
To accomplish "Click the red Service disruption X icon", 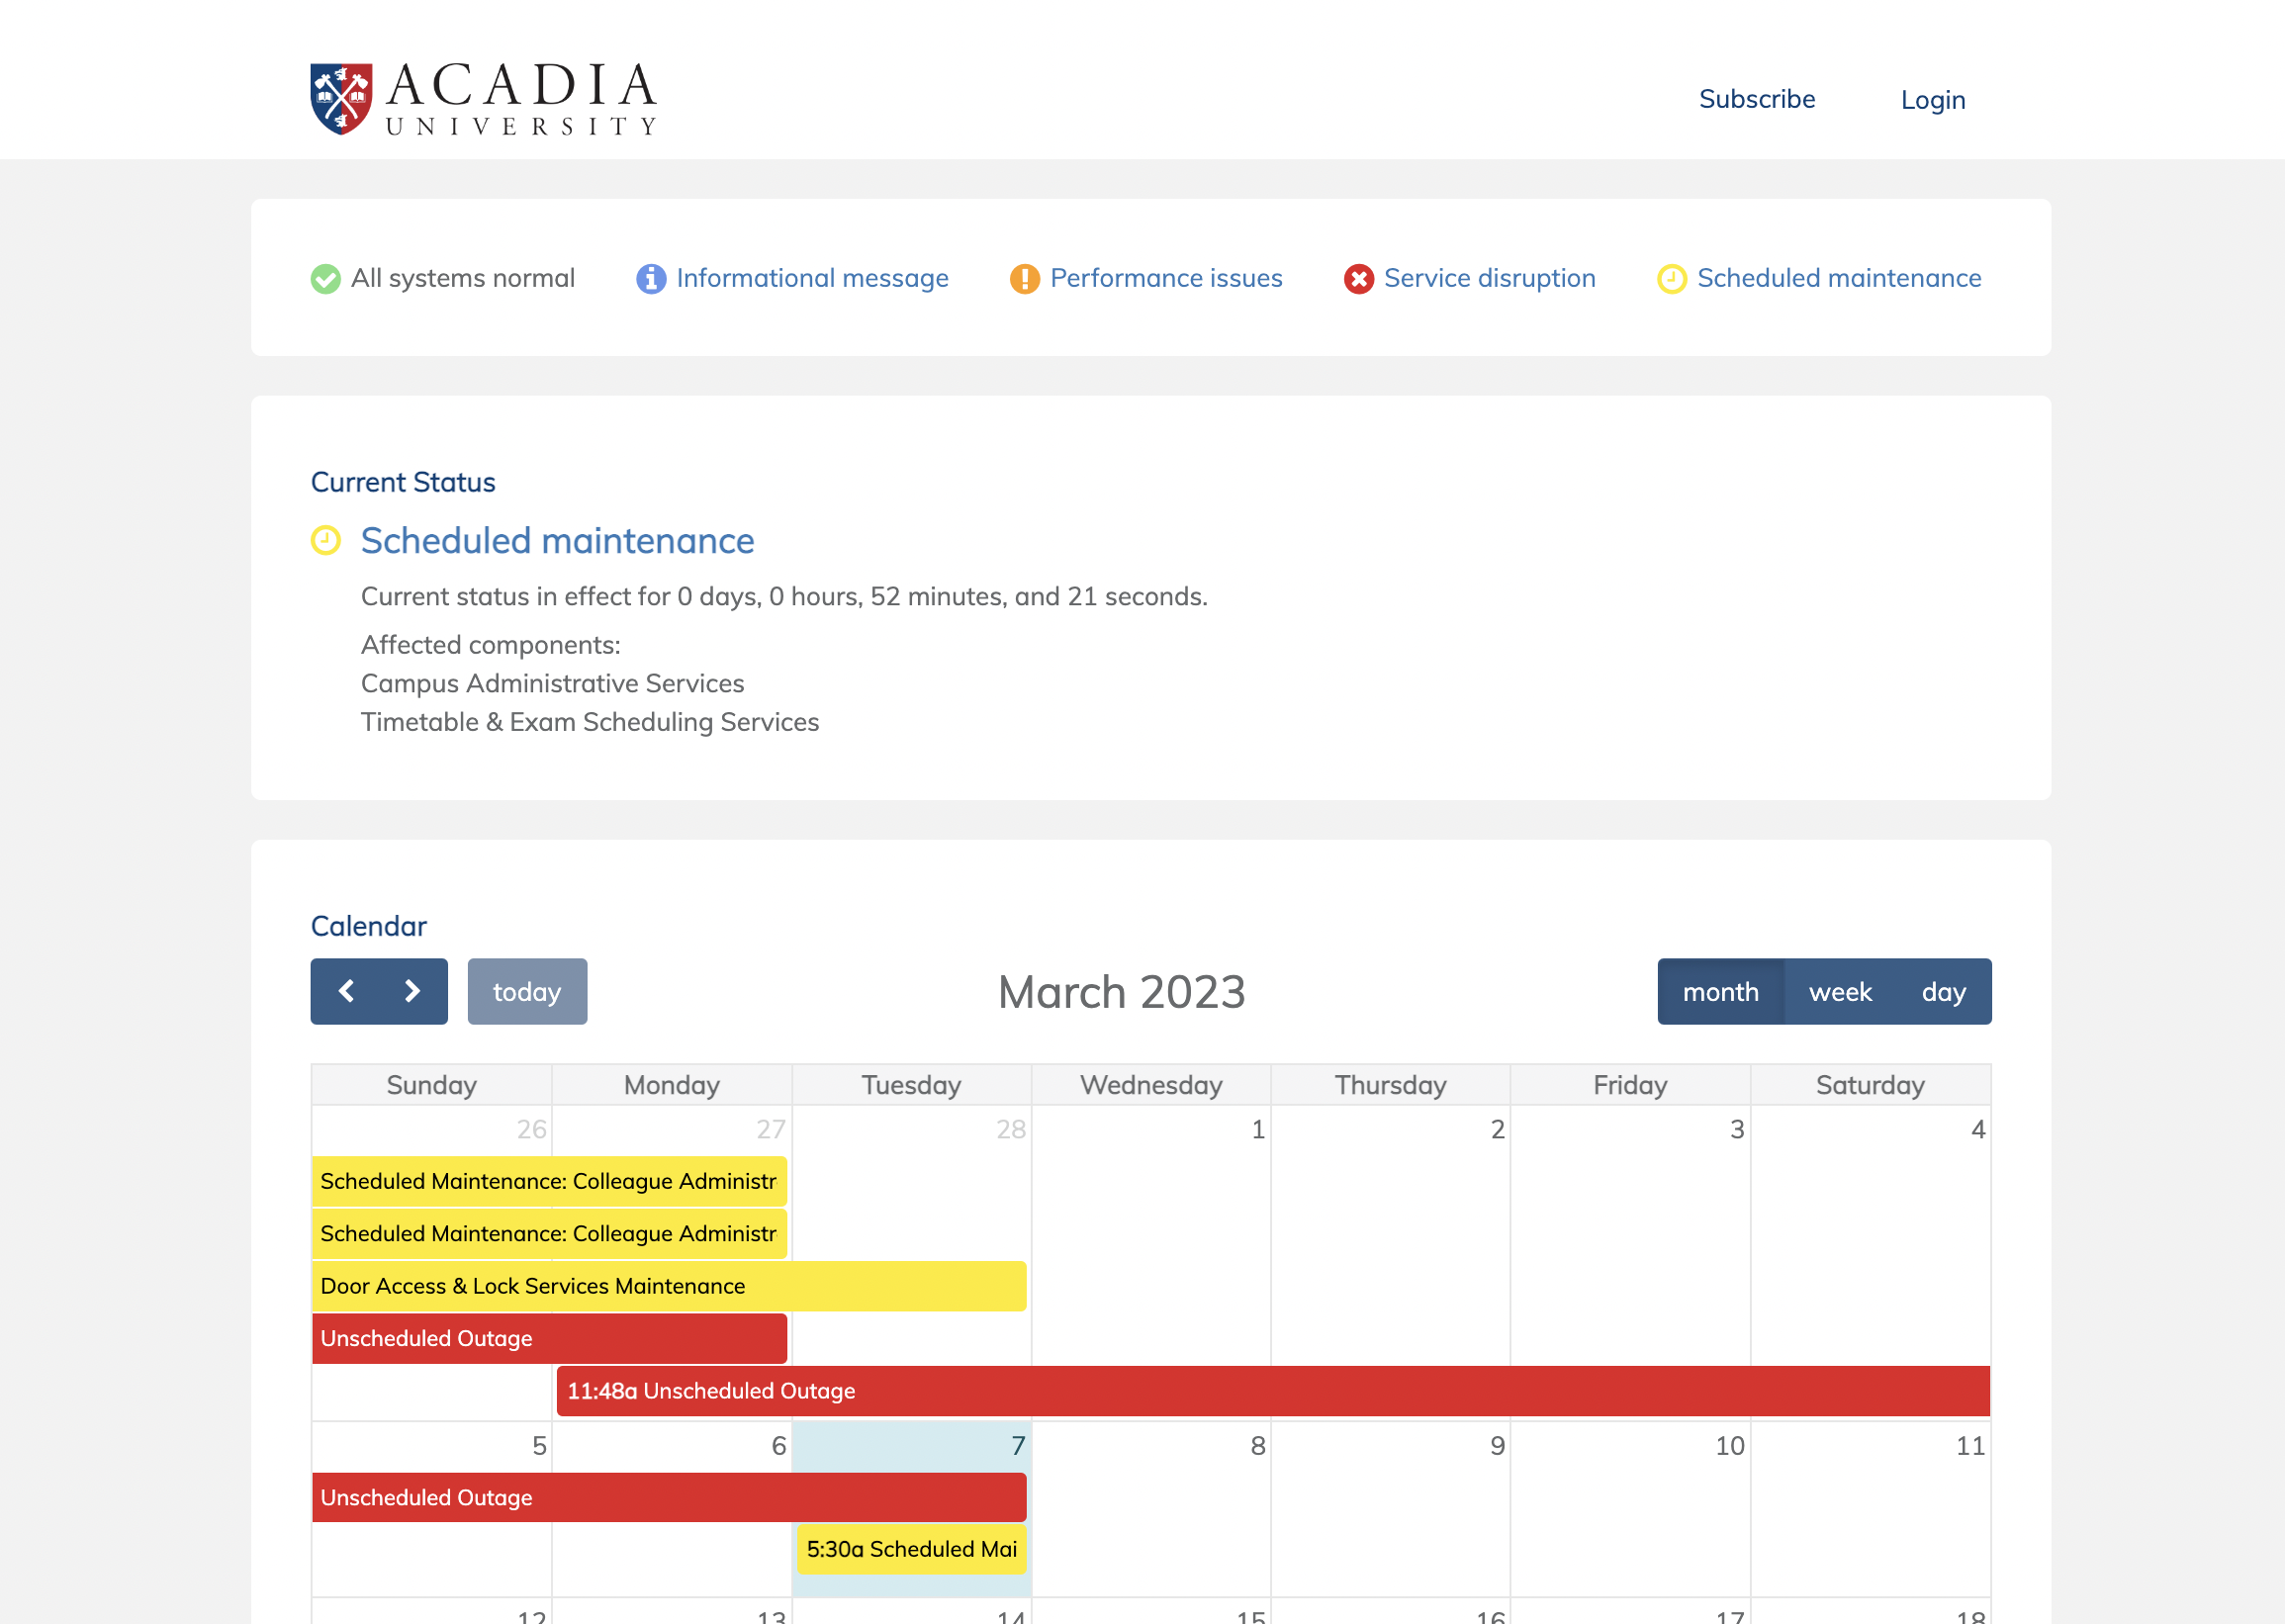I will pyautogui.click(x=1358, y=279).
